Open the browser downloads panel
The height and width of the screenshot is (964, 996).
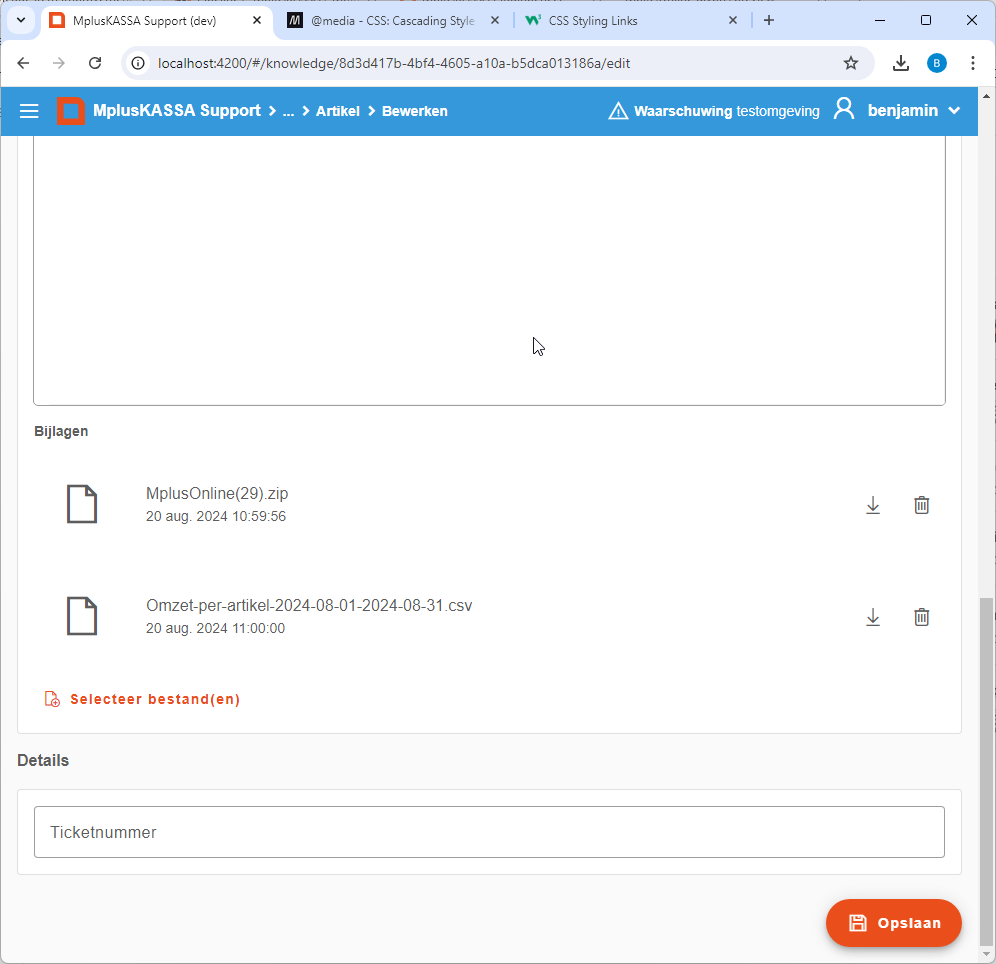pyautogui.click(x=900, y=63)
